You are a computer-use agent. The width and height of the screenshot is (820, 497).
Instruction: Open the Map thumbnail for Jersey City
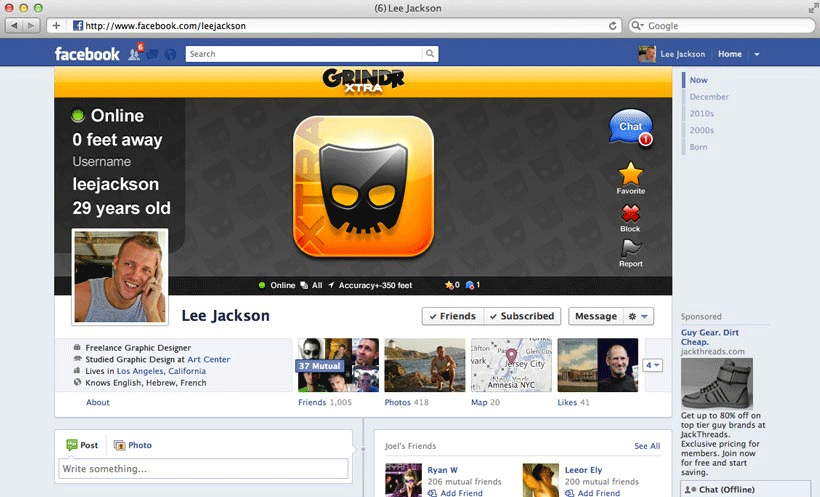pos(510,364)
